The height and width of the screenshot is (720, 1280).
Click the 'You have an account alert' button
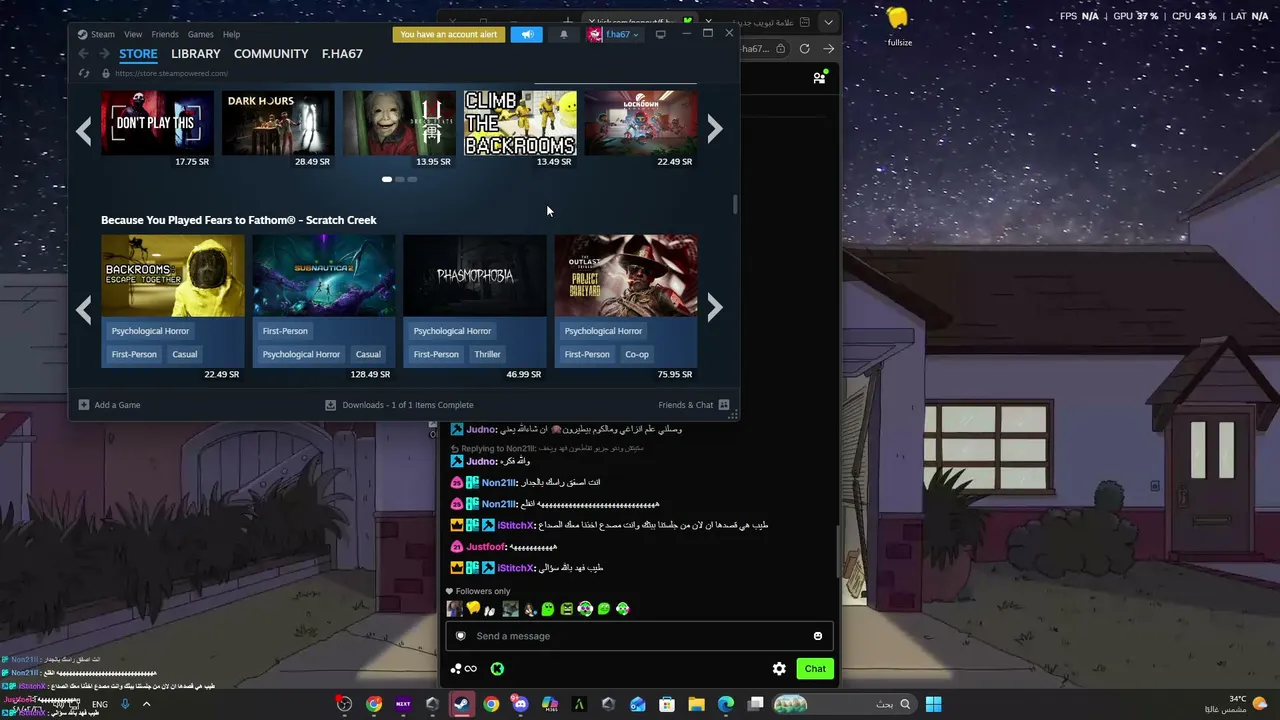coord(449,35)
